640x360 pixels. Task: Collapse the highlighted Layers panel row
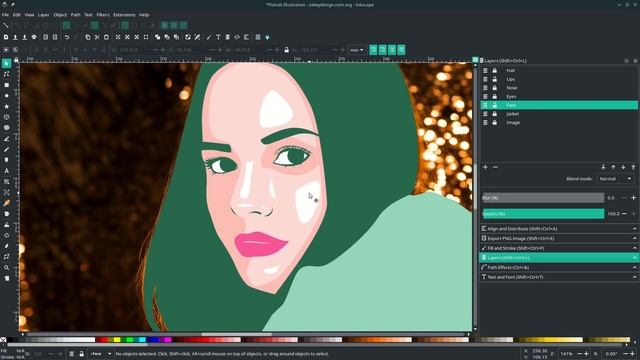click(558, 258)
